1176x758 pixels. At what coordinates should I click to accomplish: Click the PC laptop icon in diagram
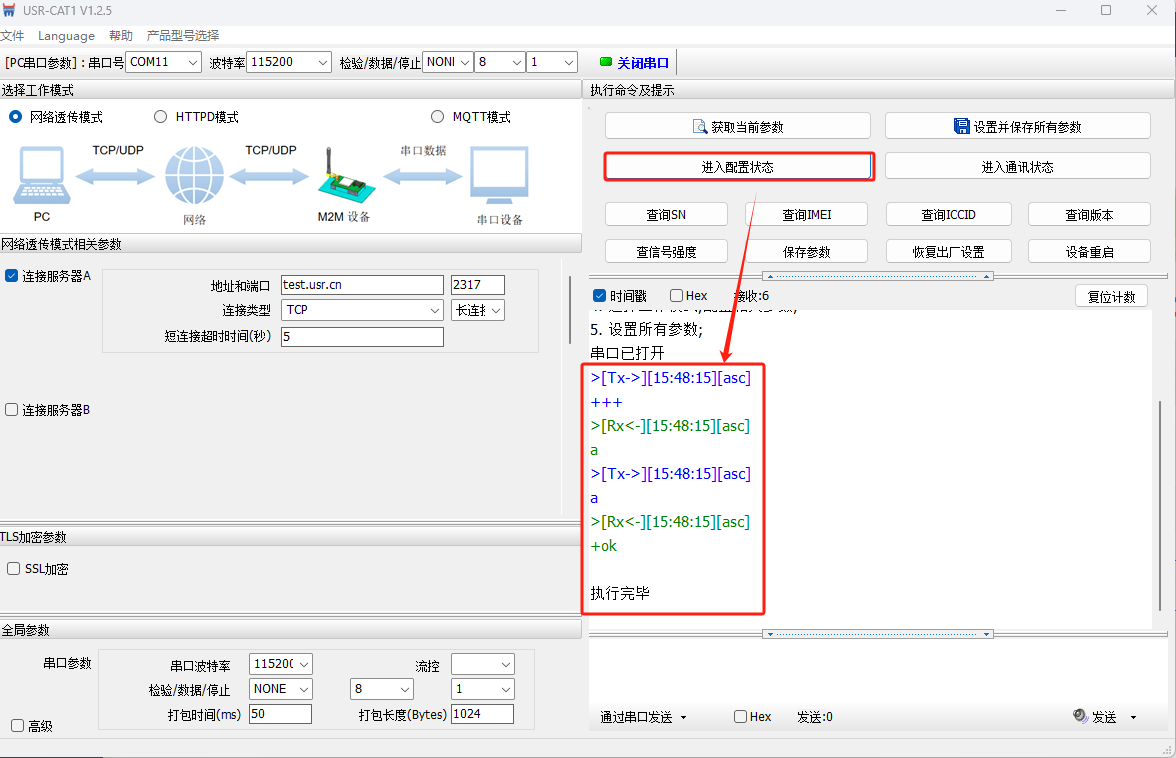coord(42,177)
